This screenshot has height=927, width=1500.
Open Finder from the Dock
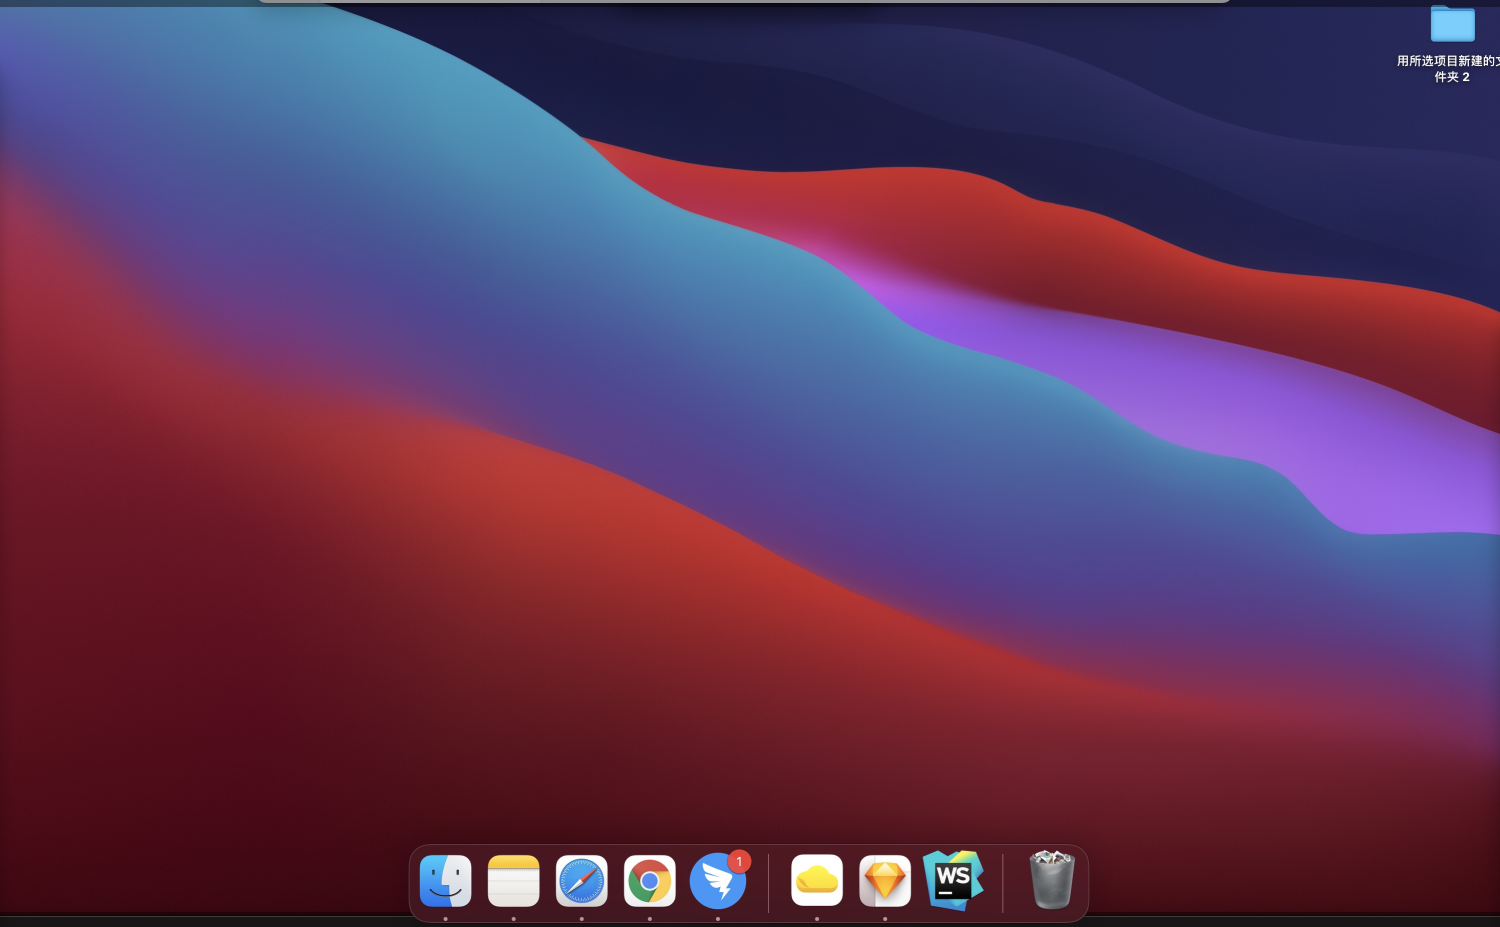[446, 881]
